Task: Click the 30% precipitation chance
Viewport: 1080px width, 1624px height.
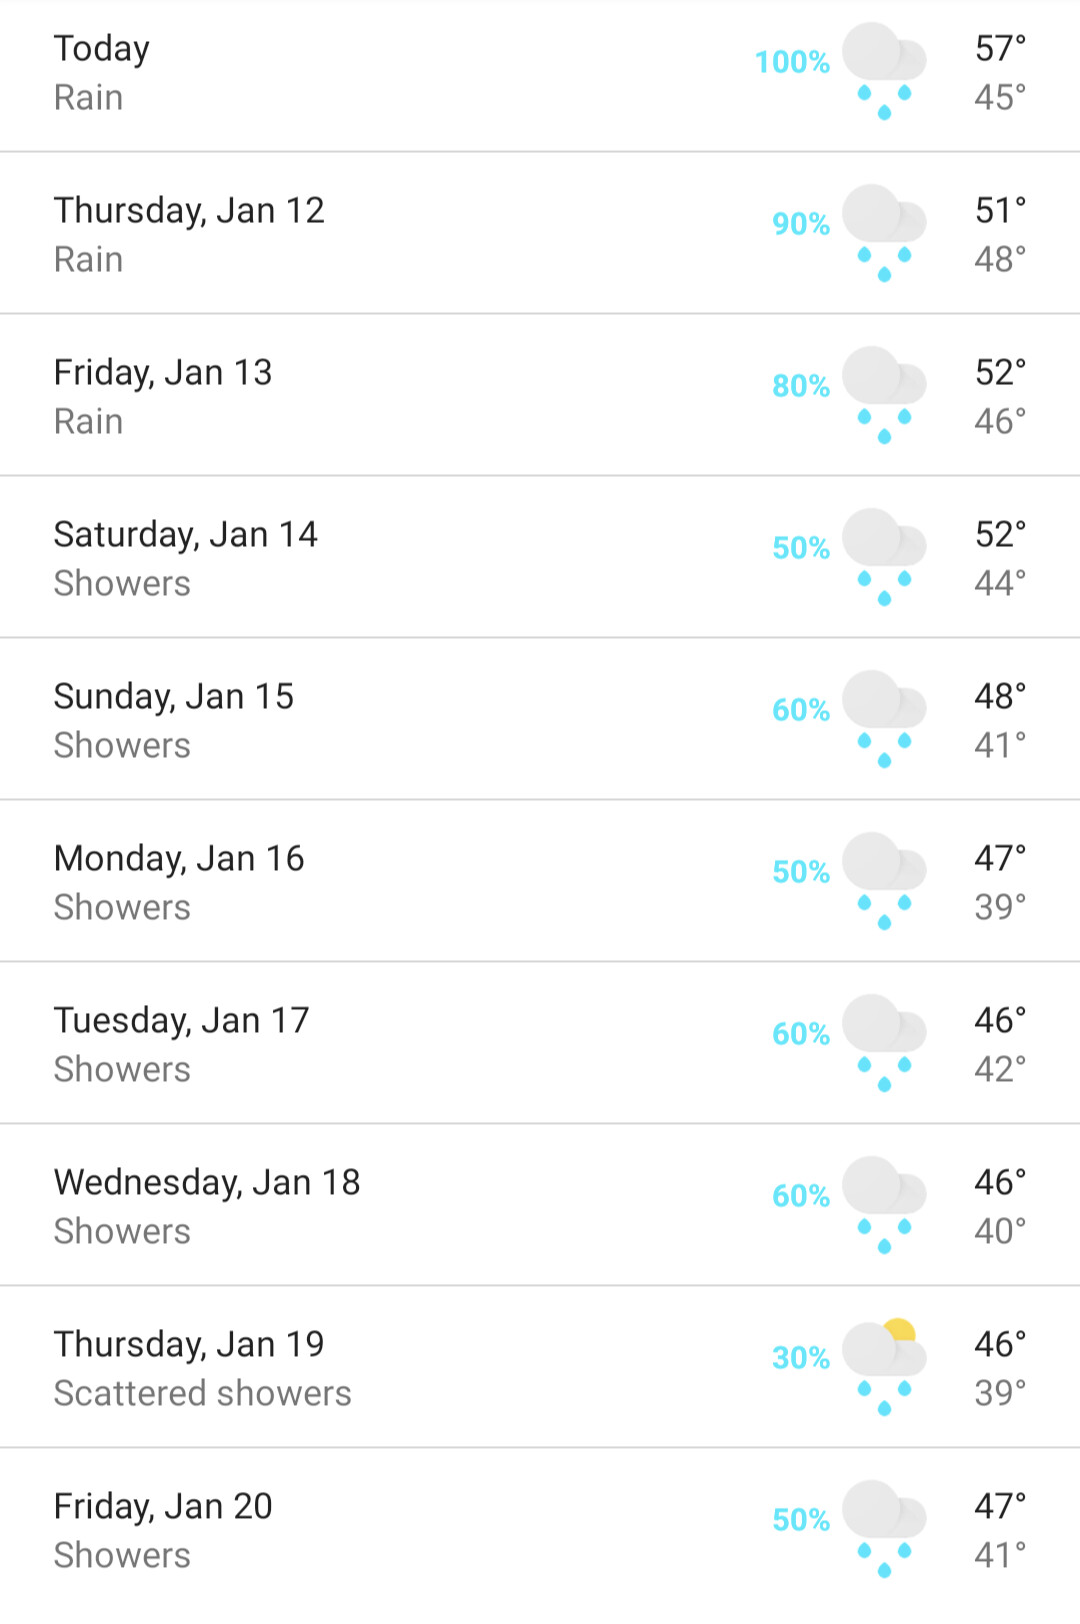Action: coord(801,1358)
